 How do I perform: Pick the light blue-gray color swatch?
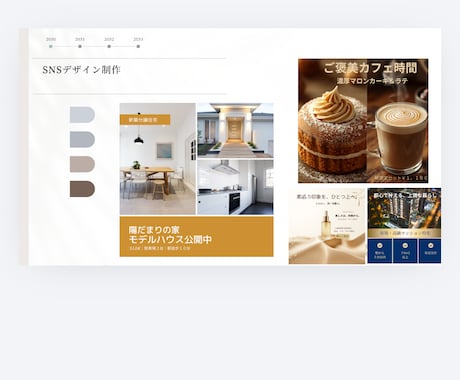[82, 115]
